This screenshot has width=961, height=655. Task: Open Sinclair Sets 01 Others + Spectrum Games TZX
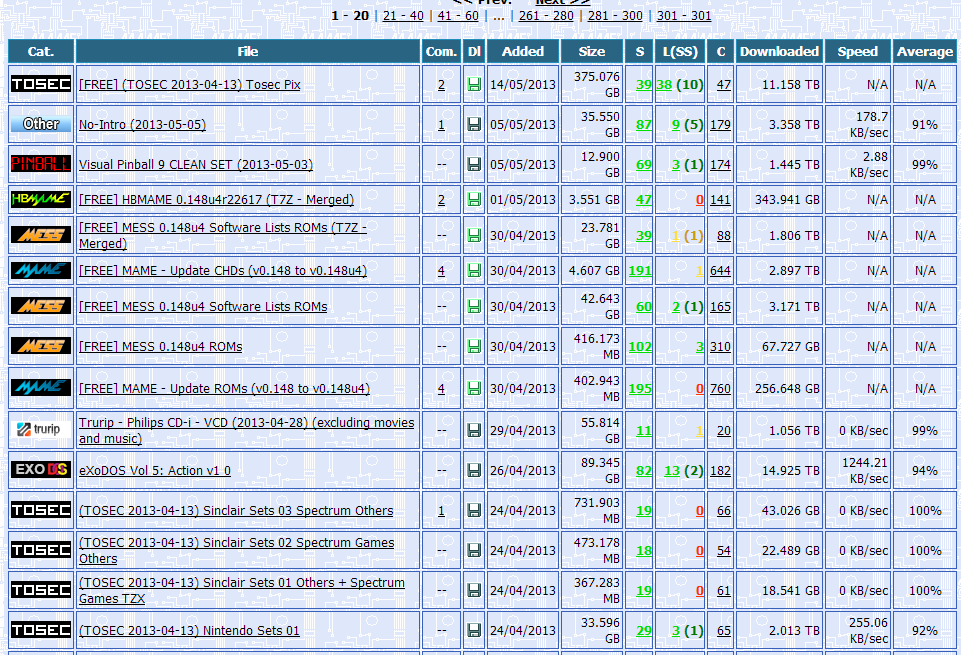click(x=241, y=590)
